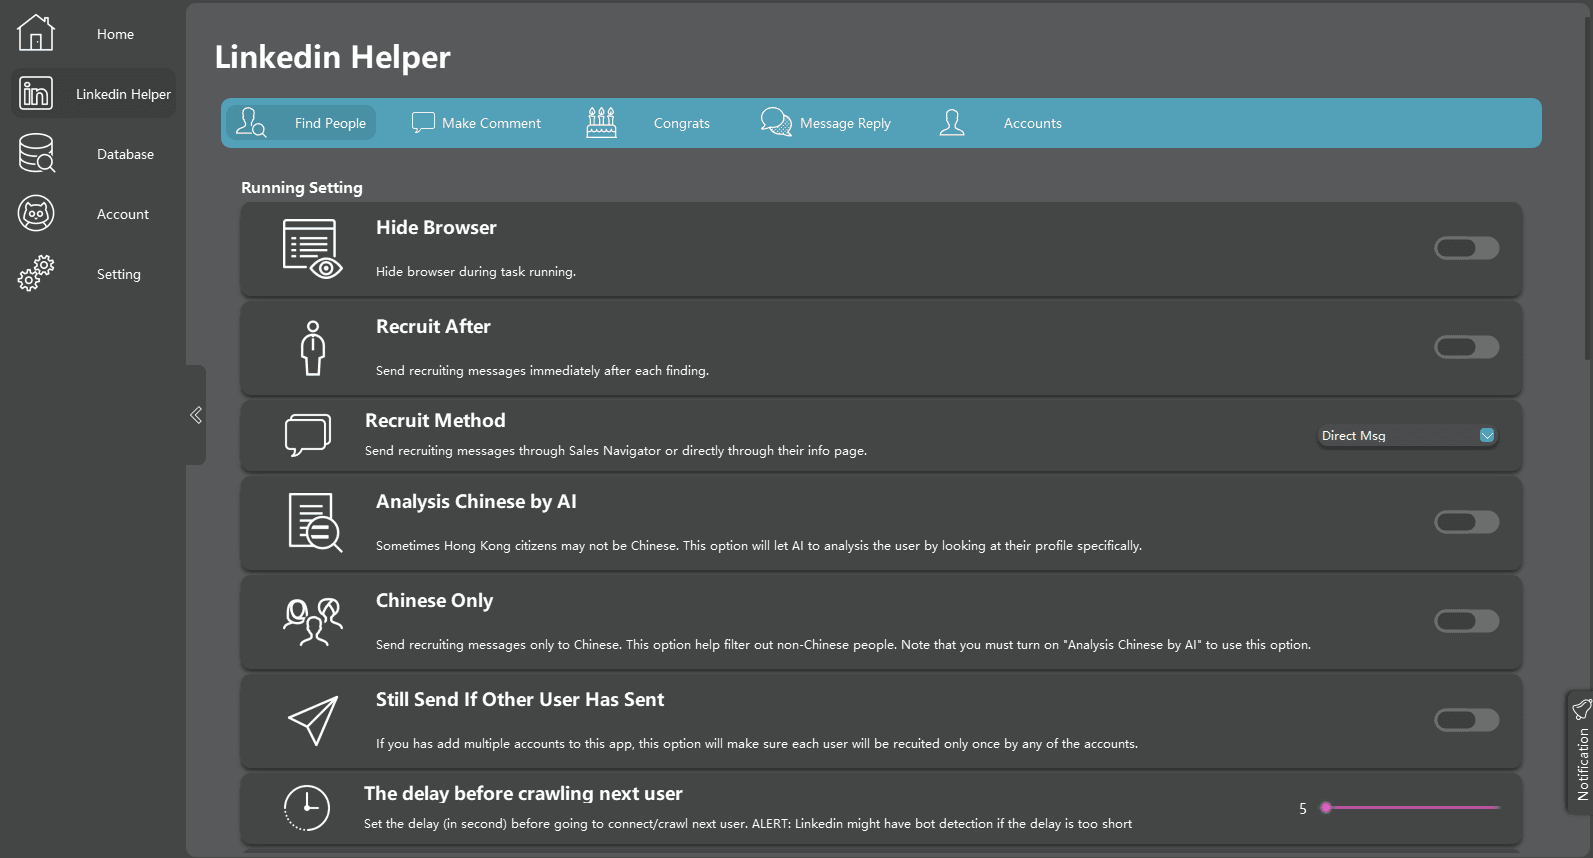
Task: Click the 'Recruit Method' title text
Action: 435,420
